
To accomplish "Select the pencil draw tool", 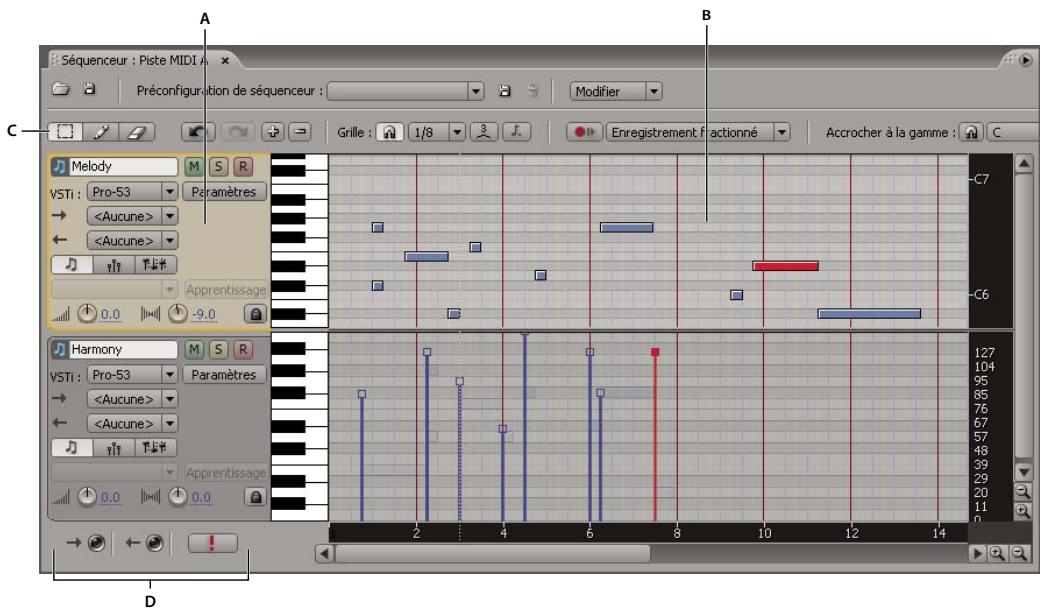I will coord(101,131).
